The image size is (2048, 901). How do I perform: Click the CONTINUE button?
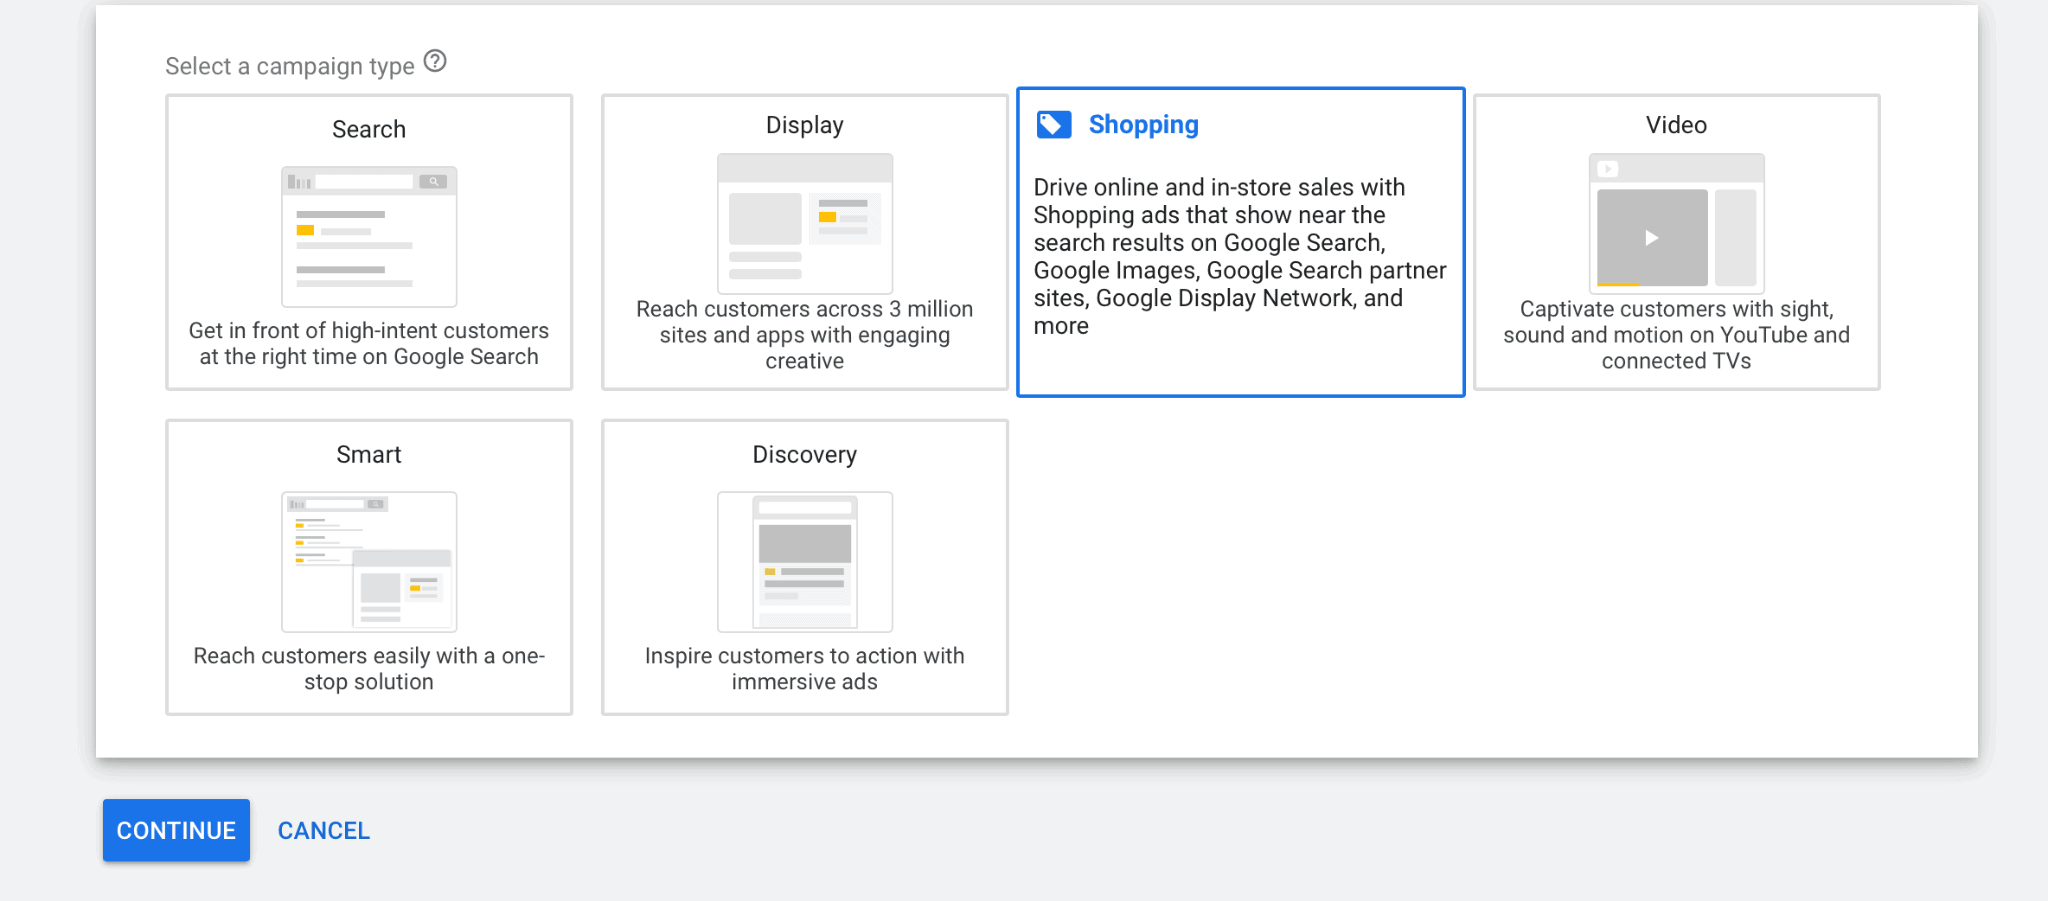[176, 830]
